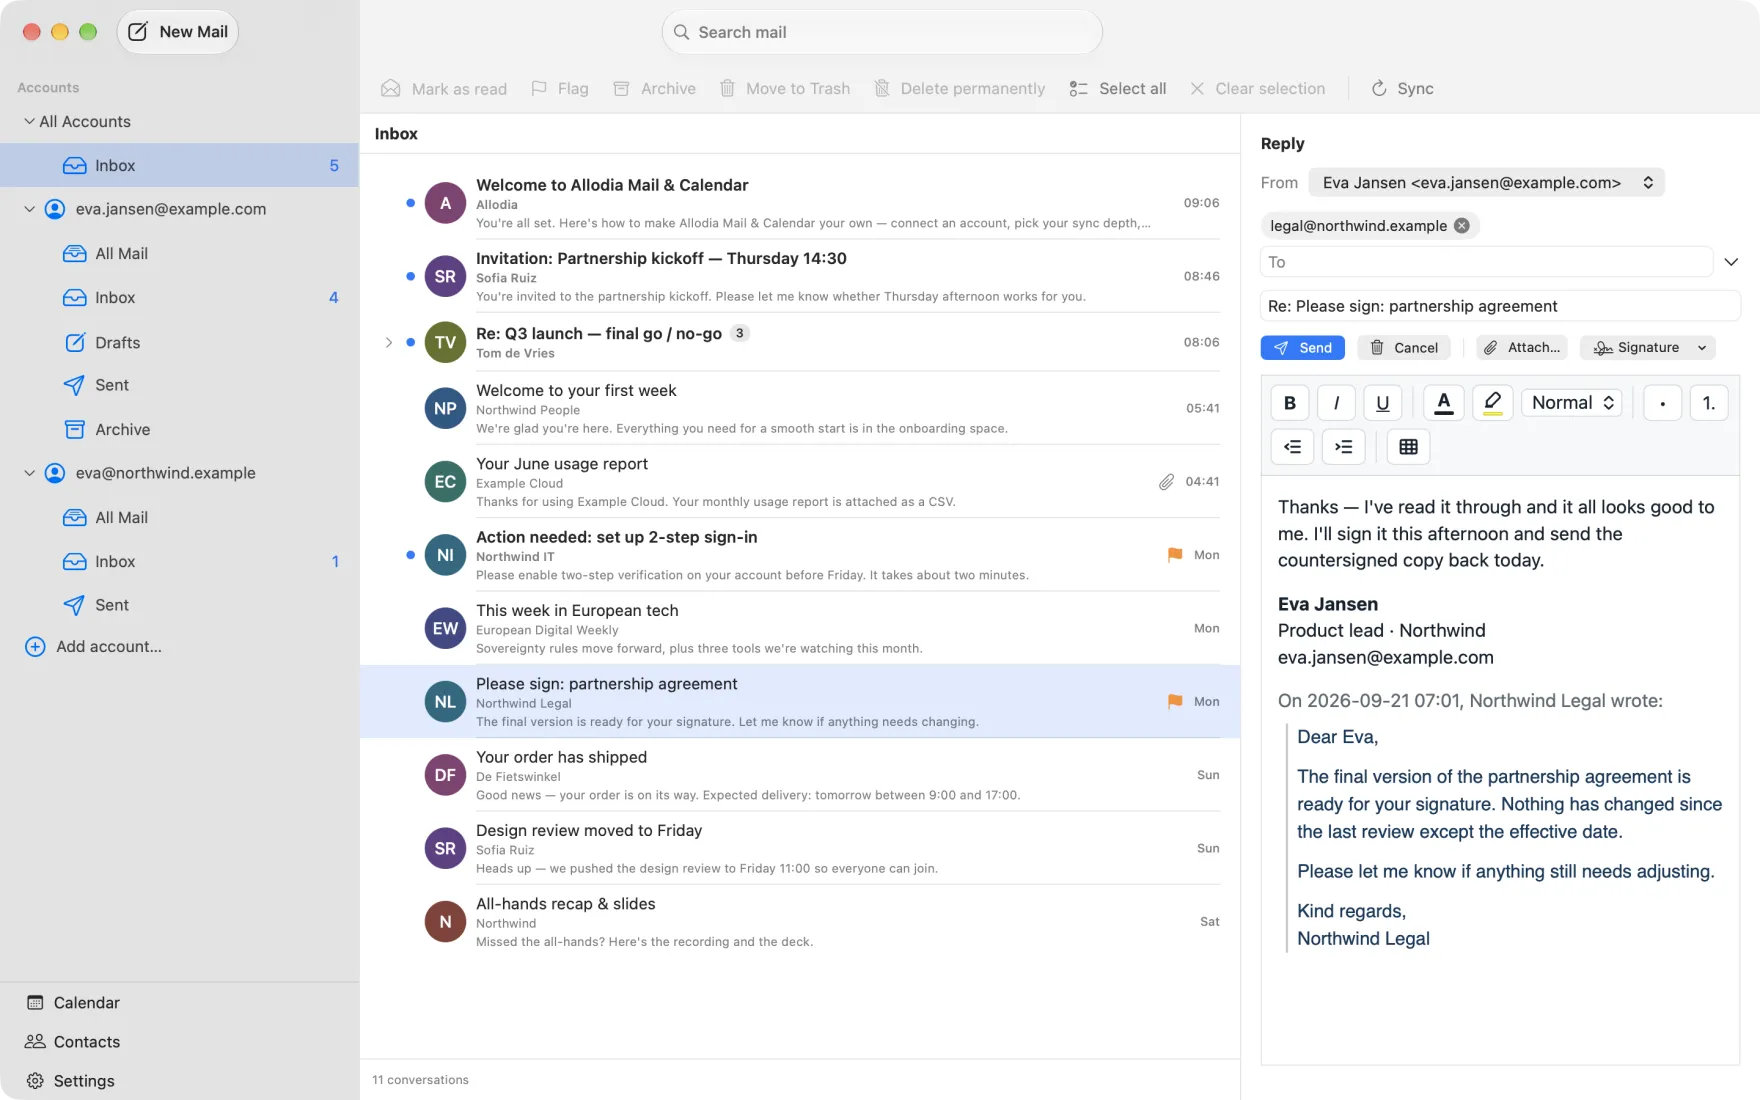Open Sent under eva@northwind.example
This screenshot has height=1100, width=1760.
coord(180,605)
